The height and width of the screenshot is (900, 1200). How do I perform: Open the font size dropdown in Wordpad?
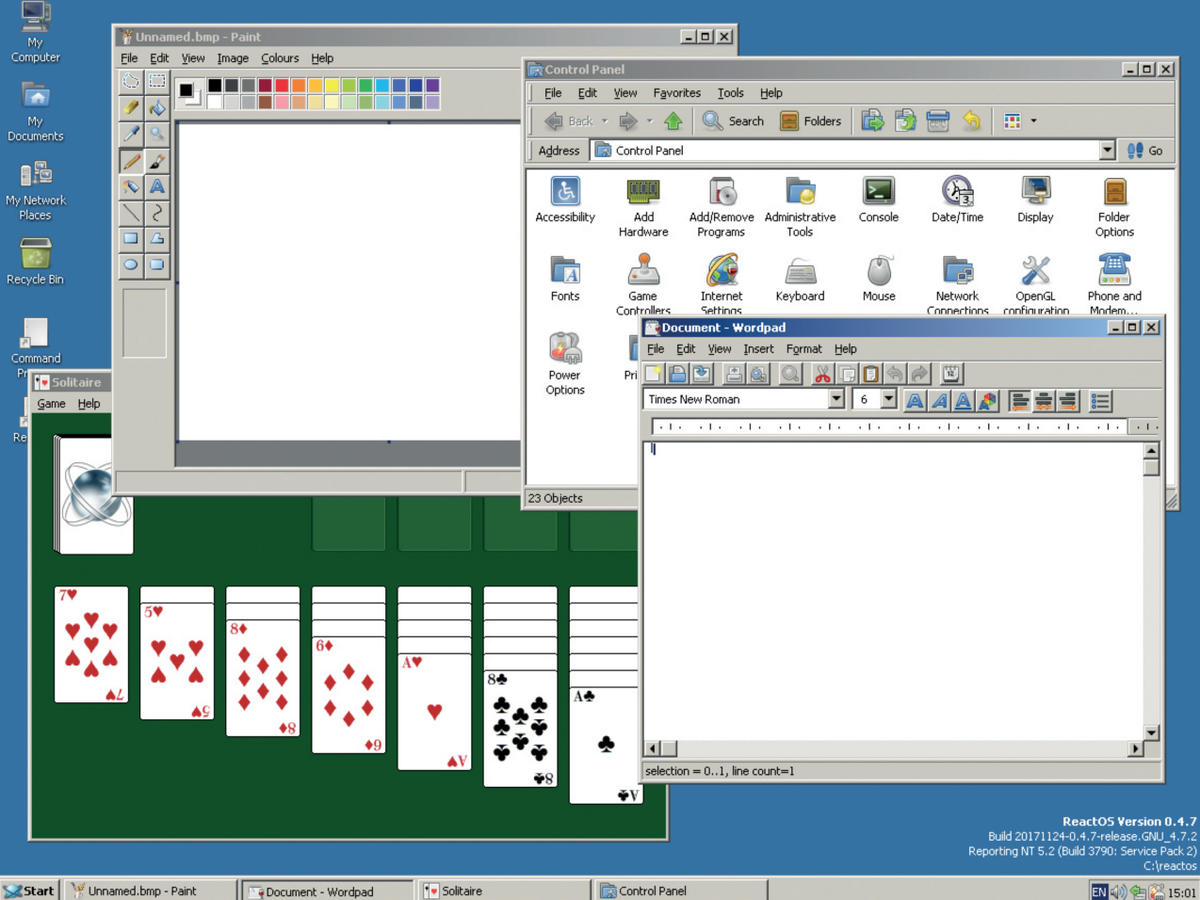888,399
